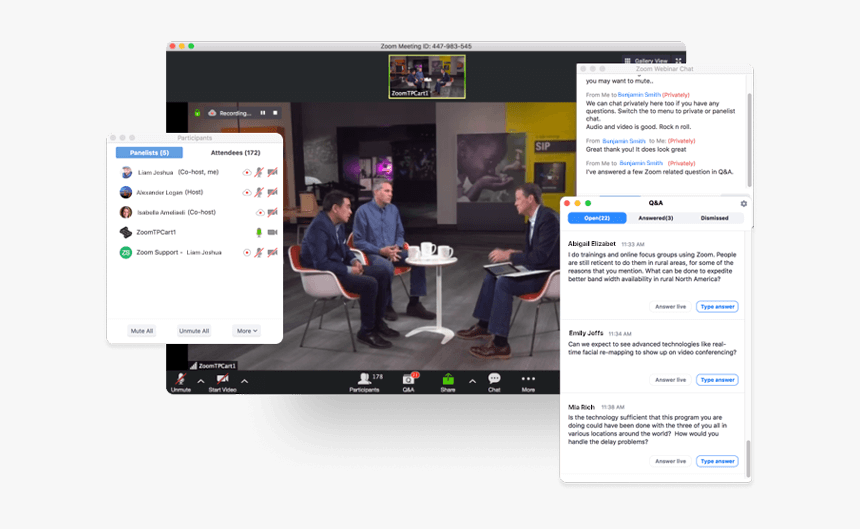860x529 pixels.
Task: Toggle Zoom Support's video off icon
Action: (x=272, y=252)
